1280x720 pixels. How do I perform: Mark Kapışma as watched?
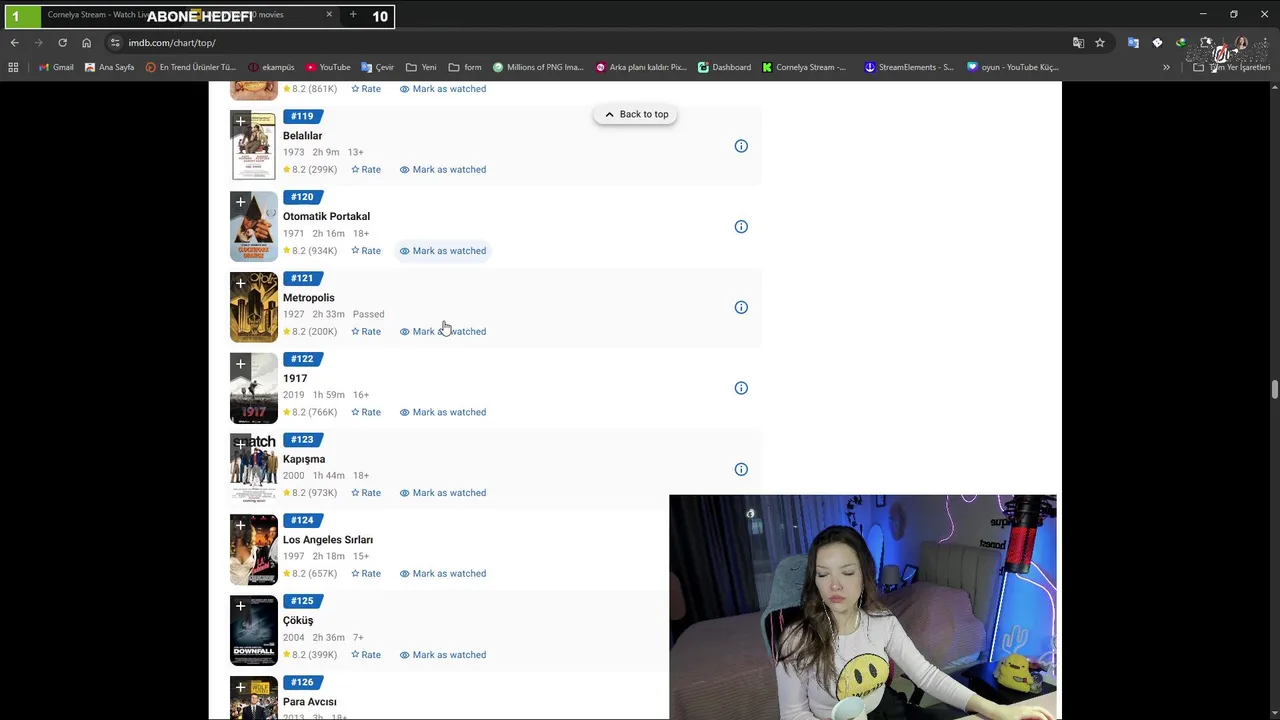[443, 493]
